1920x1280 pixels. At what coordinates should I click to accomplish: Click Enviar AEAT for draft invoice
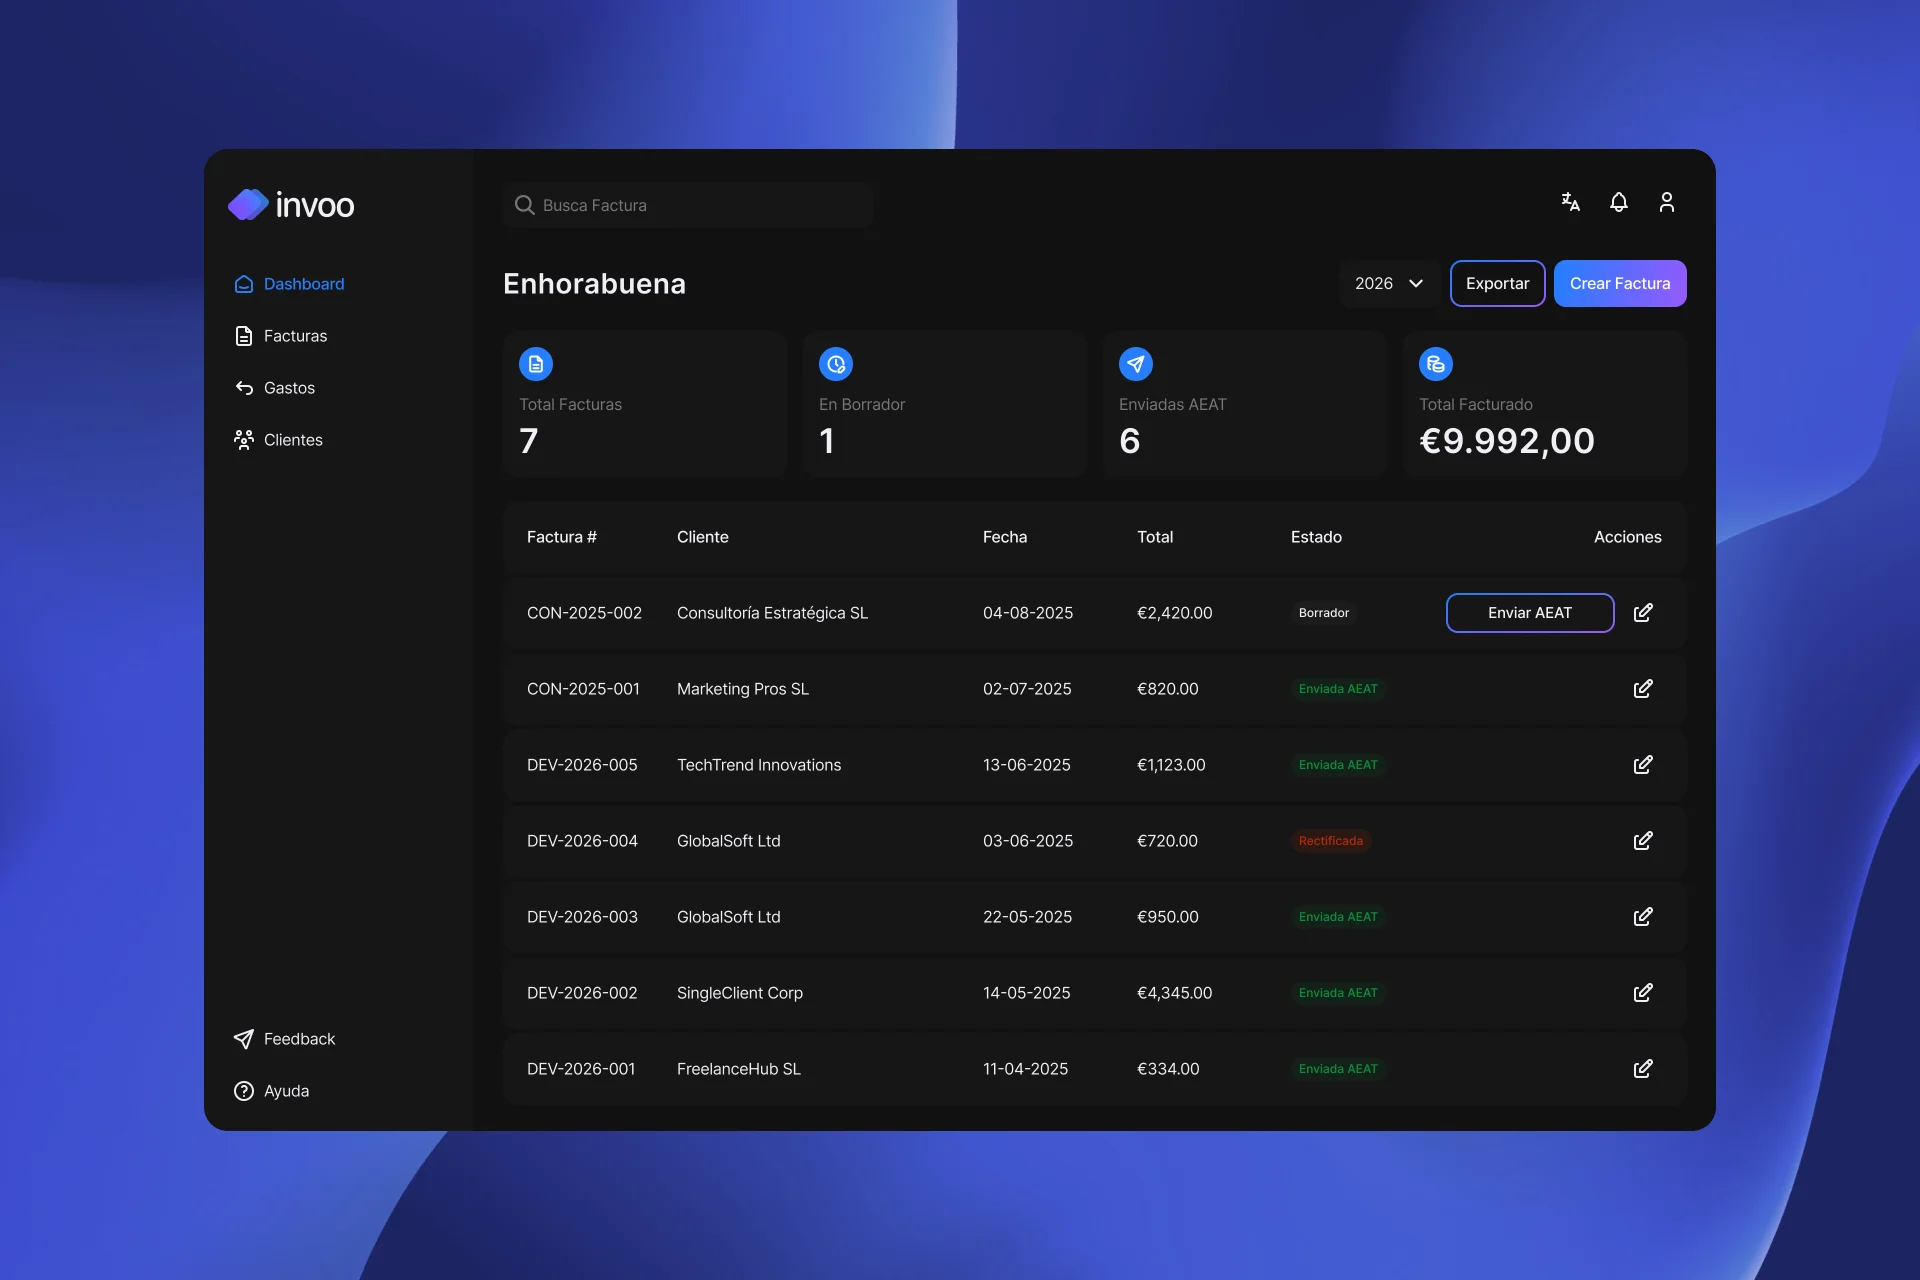1529,613
